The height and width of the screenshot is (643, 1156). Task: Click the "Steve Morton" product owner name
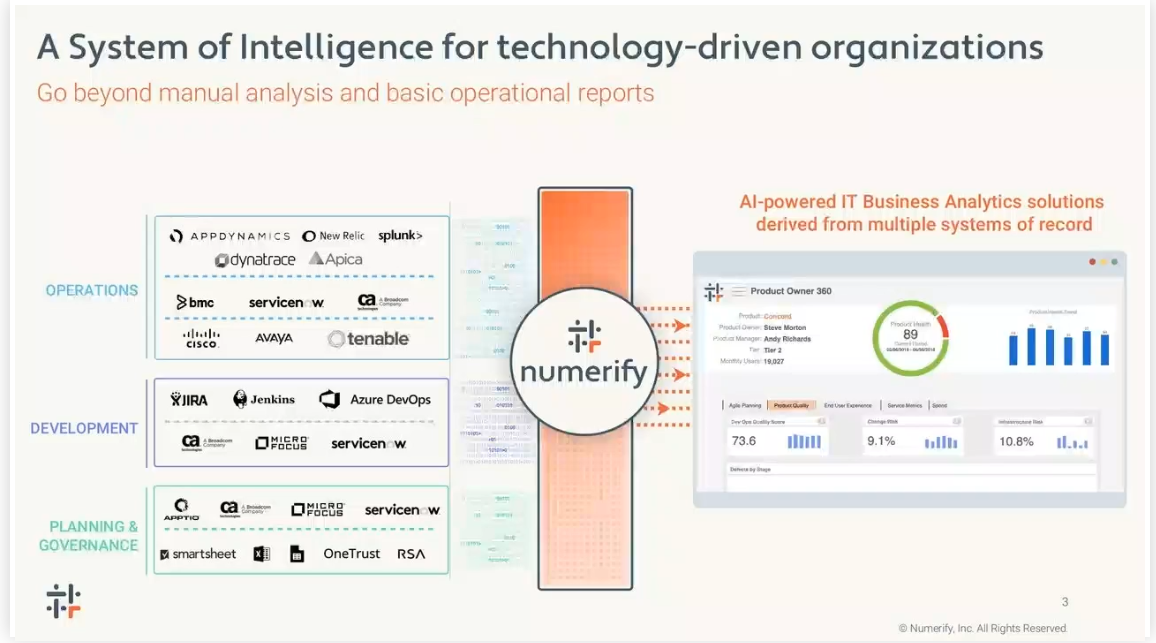tap(784, 327)
